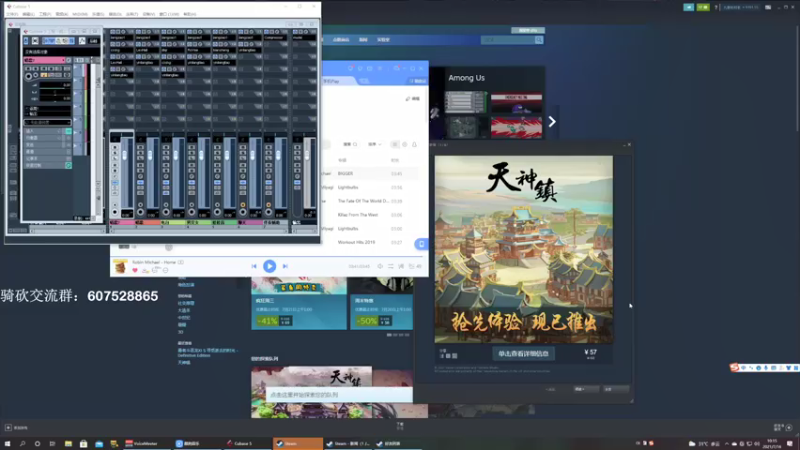The image size is (800, 450).
Task: Open volume control in music player
Action: click(x=380, y=266)
